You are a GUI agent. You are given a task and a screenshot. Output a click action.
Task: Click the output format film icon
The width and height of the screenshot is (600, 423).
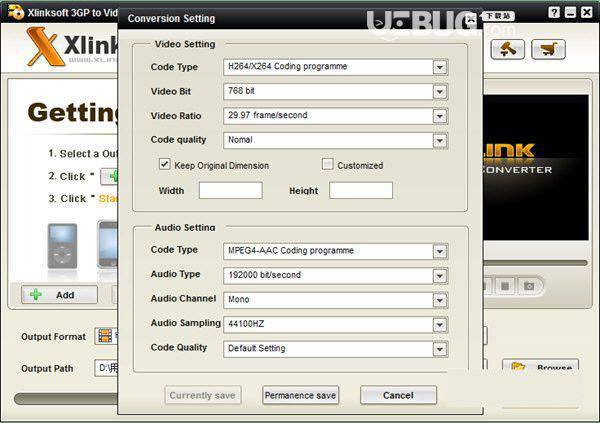click(x=105, y=336)
